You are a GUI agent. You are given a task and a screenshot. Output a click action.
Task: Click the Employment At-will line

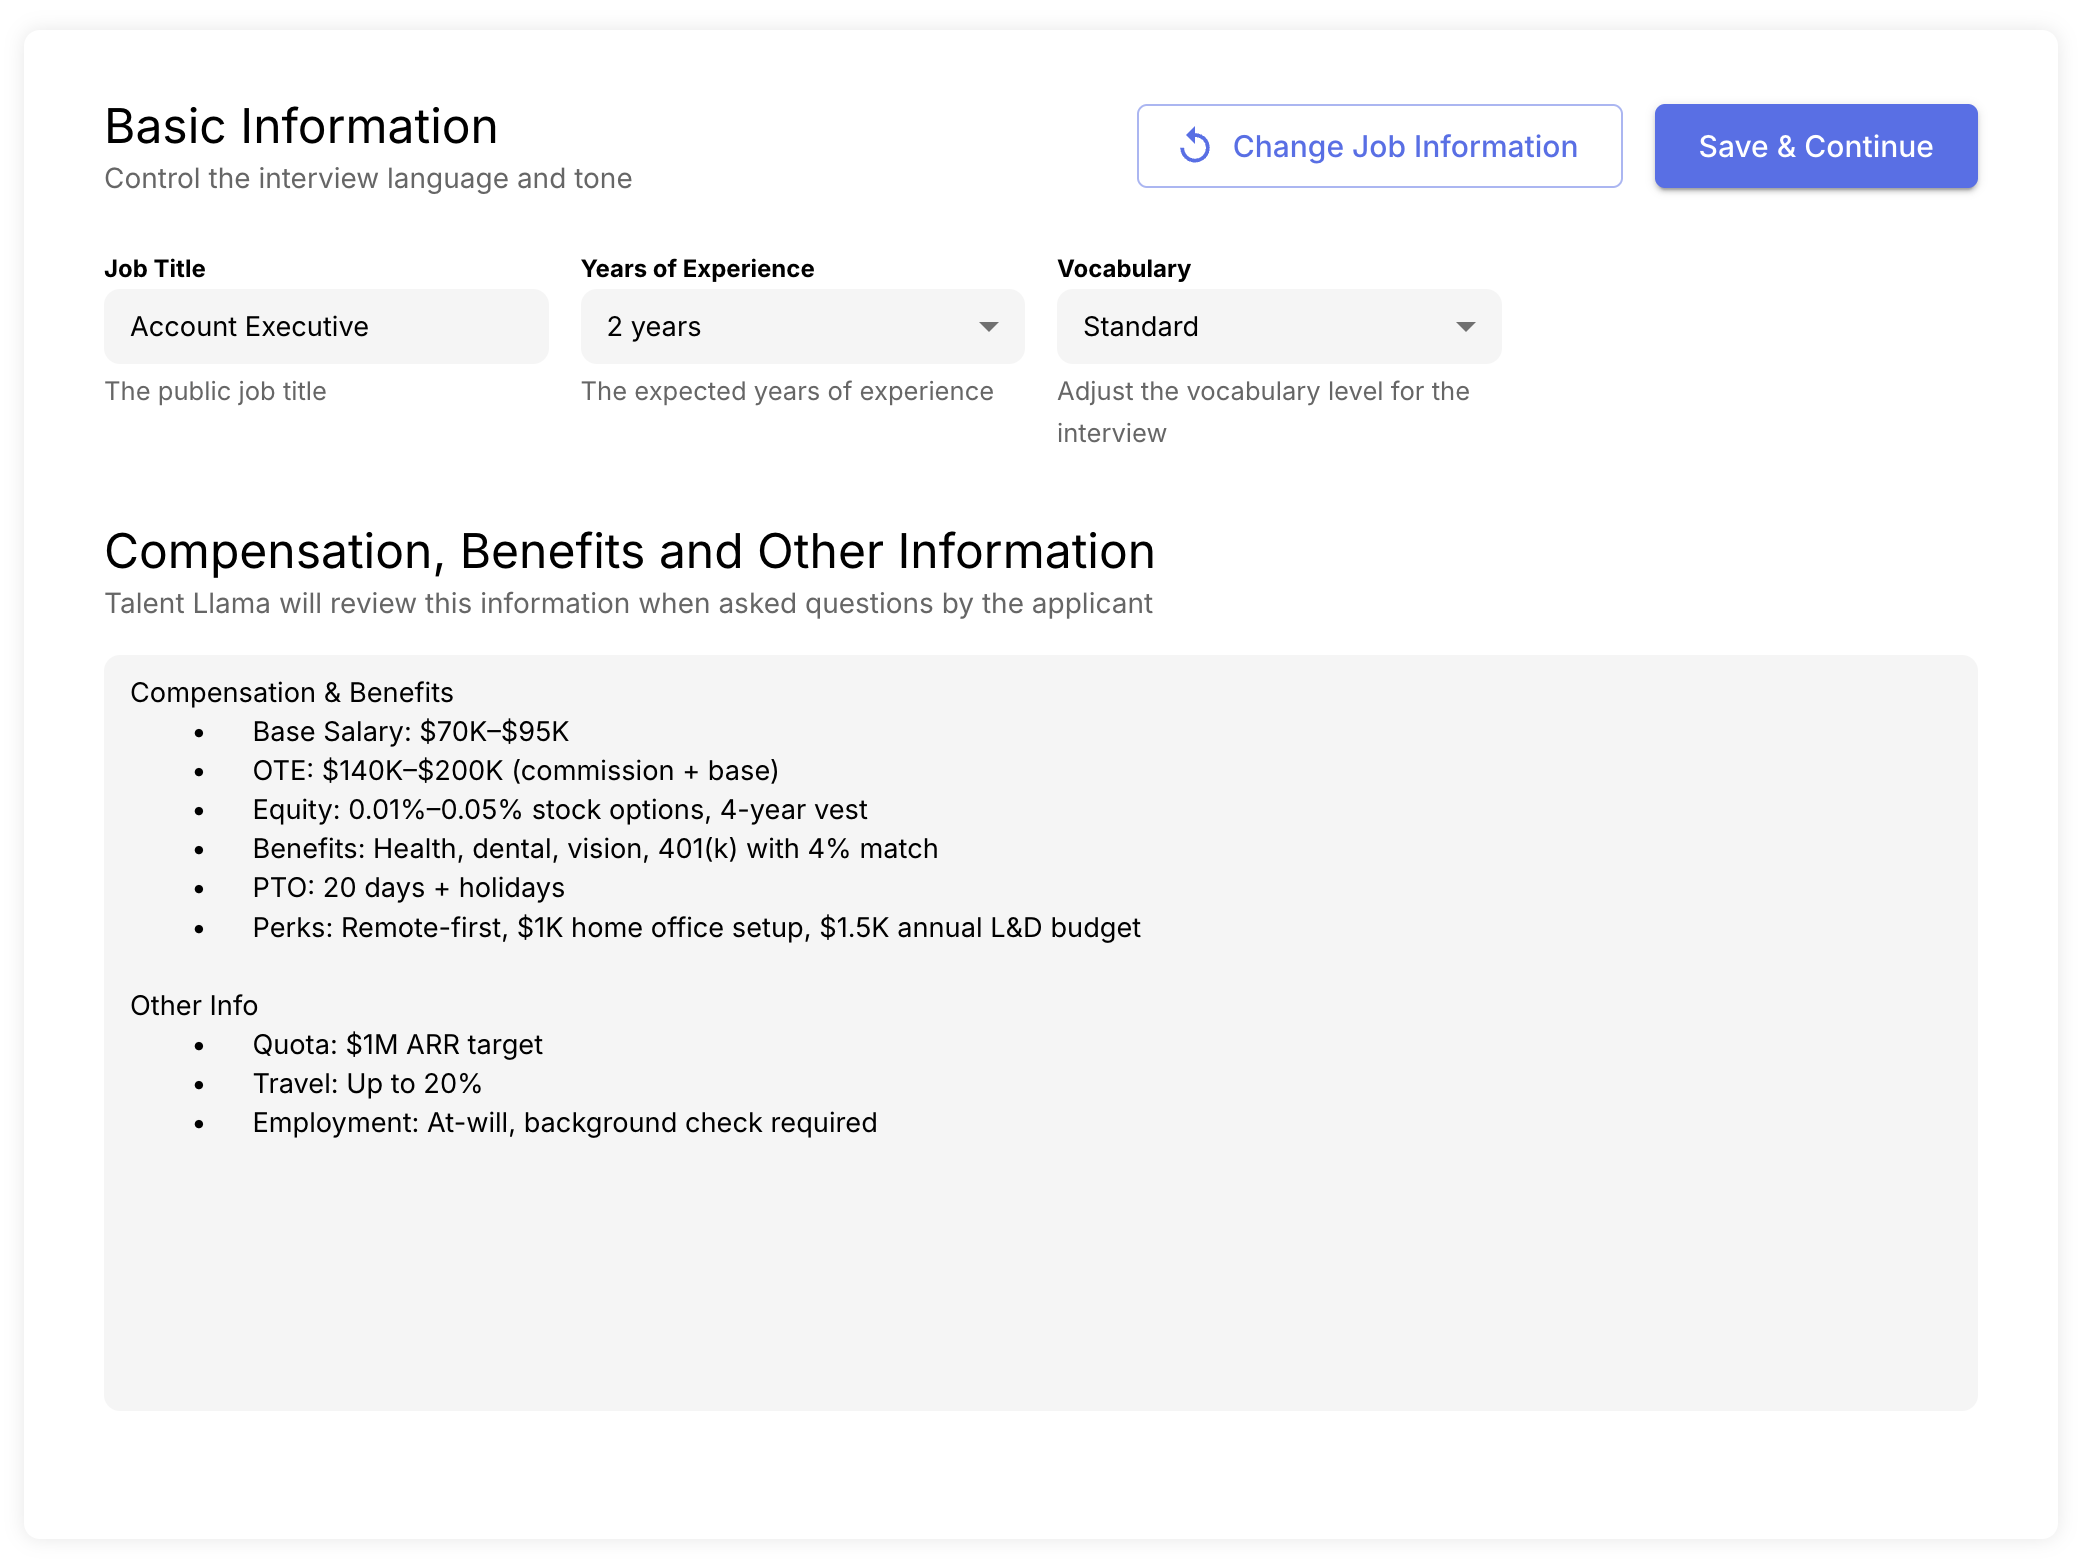pyautogui.click(x=564, y=1123)
